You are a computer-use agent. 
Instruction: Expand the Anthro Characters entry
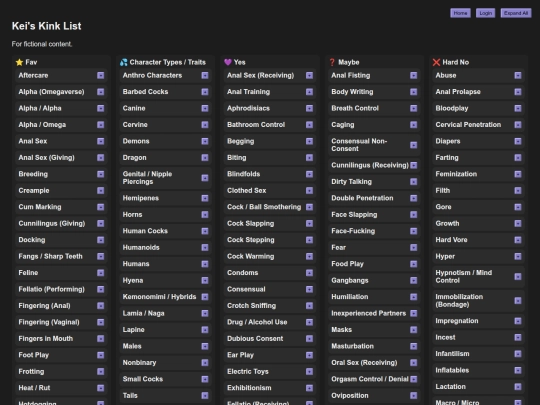click(x=205, y=75)
